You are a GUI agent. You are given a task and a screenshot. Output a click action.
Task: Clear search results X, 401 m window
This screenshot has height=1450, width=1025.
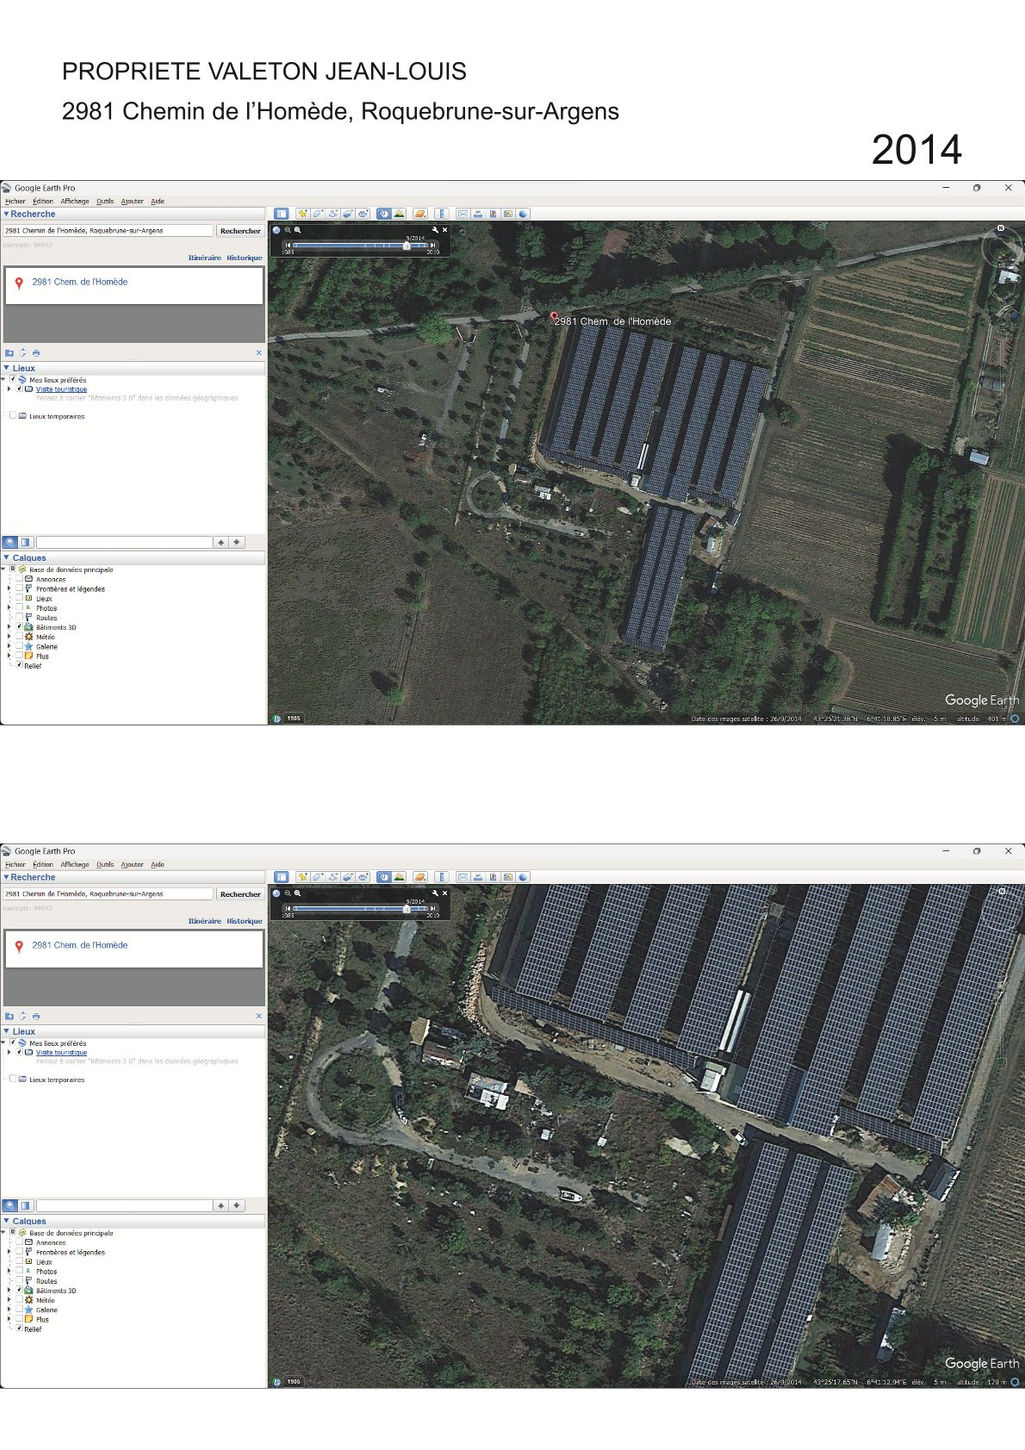tap(259, 353)
